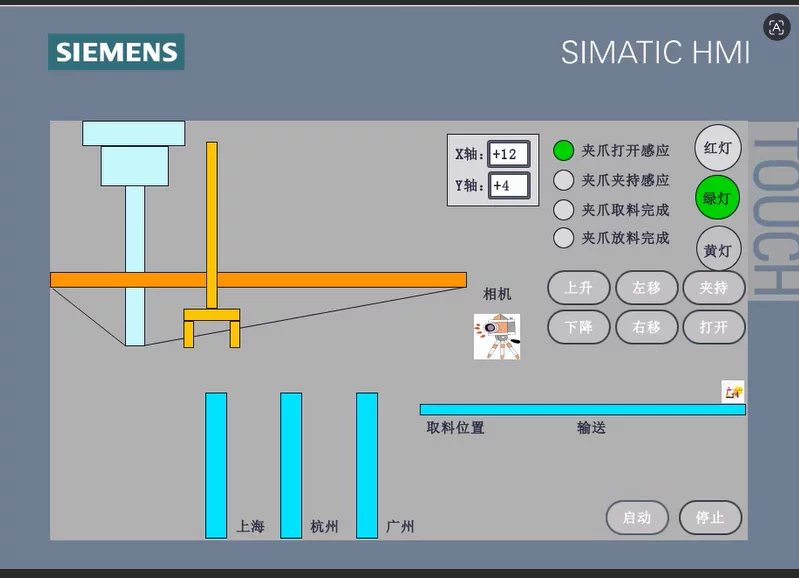This screenshot has width=799, height=578.
Task: Click the 夹爪打开感应 text
Action: (625, 150)
